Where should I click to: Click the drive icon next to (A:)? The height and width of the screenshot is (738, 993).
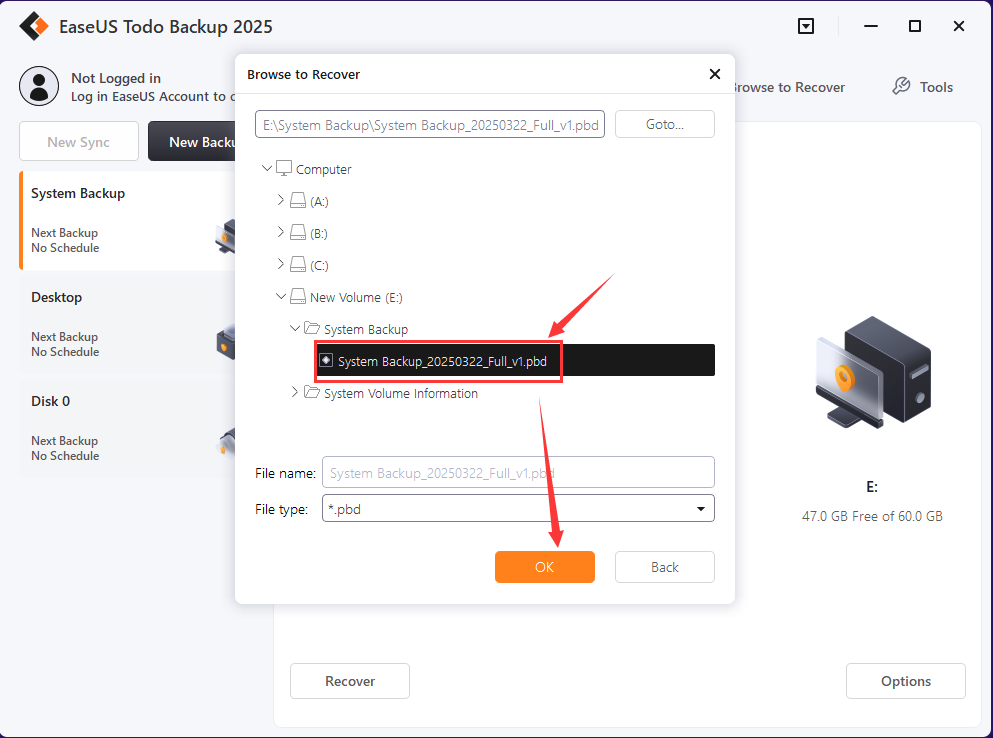298,201
